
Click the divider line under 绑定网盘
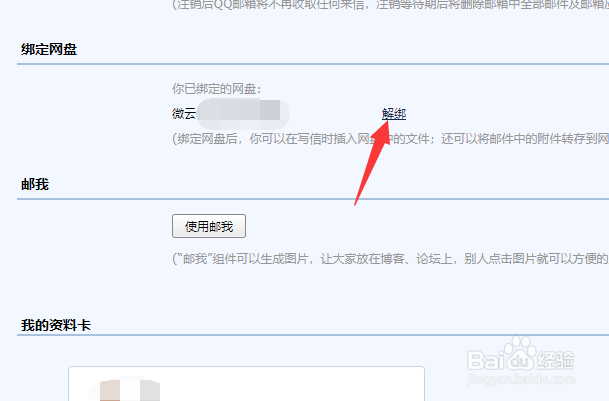point(313,64)
